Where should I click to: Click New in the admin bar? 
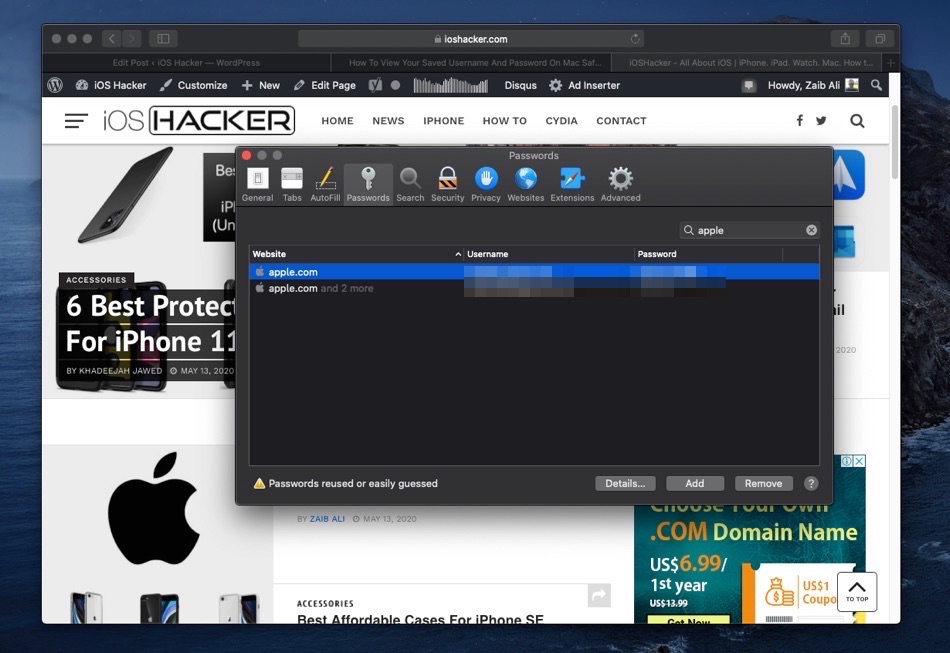[261, 85]
